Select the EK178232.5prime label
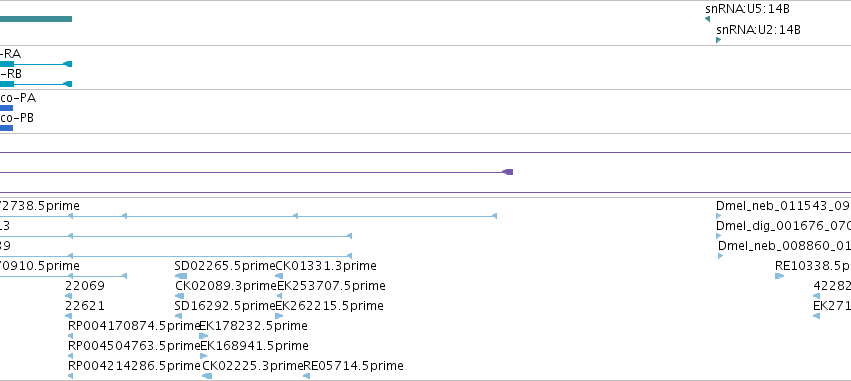 click(x=253, y=326)
